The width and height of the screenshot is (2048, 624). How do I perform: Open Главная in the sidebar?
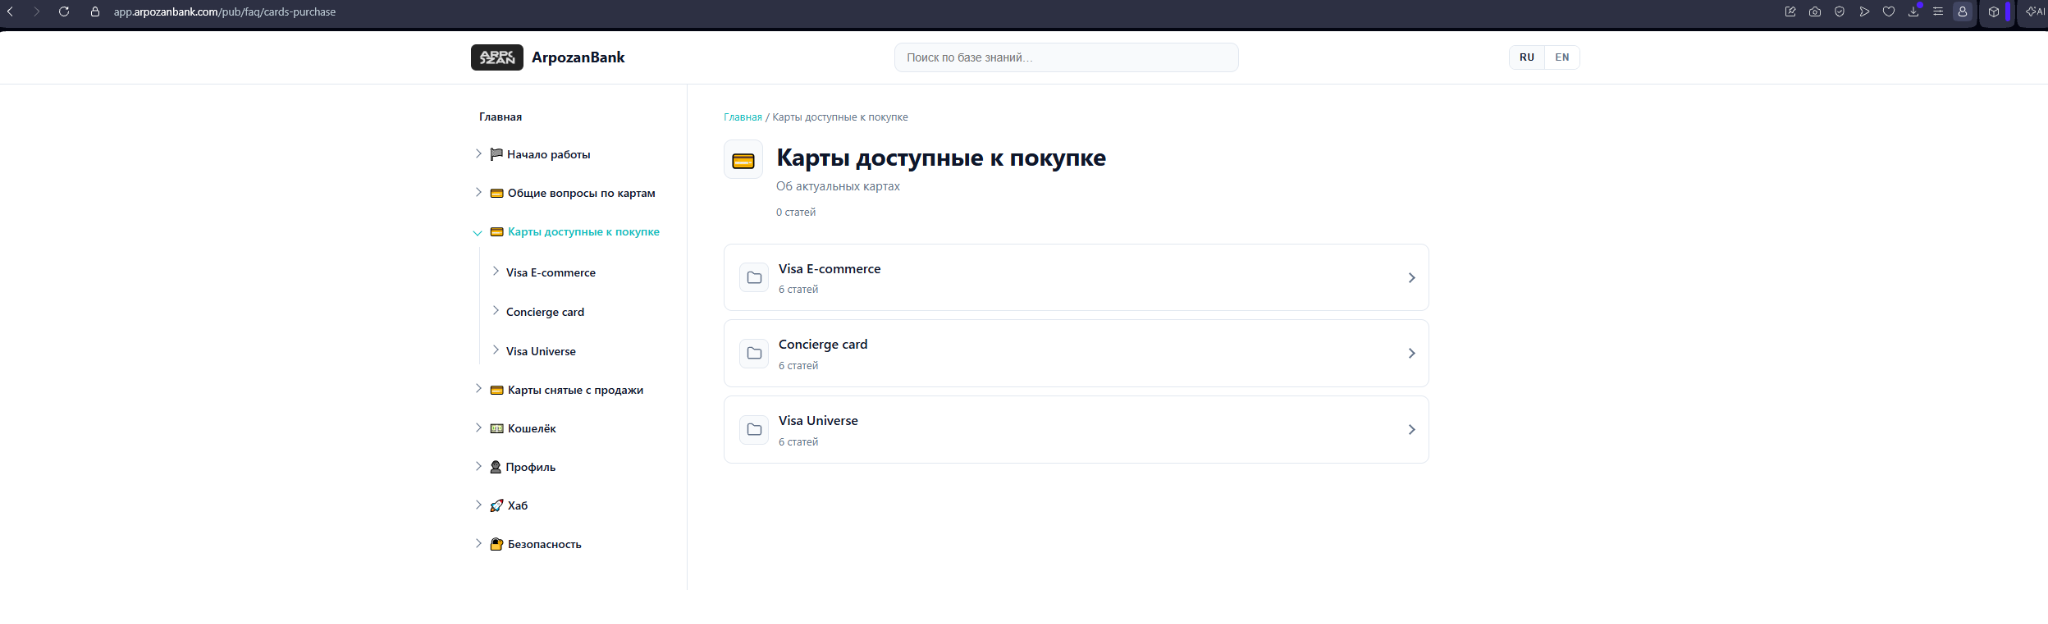500,117
